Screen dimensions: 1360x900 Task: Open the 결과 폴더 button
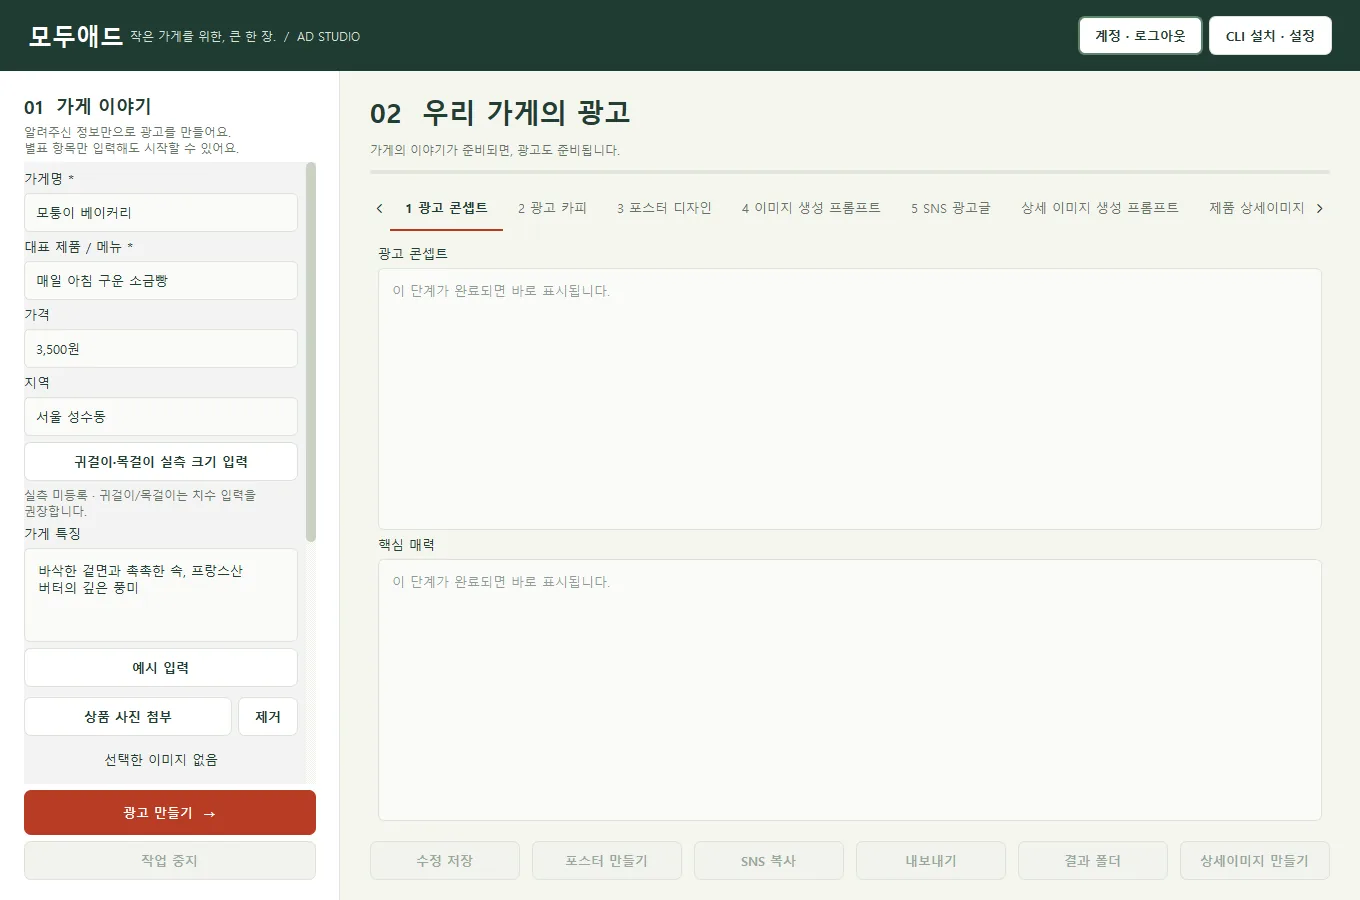pos(1093,860)
